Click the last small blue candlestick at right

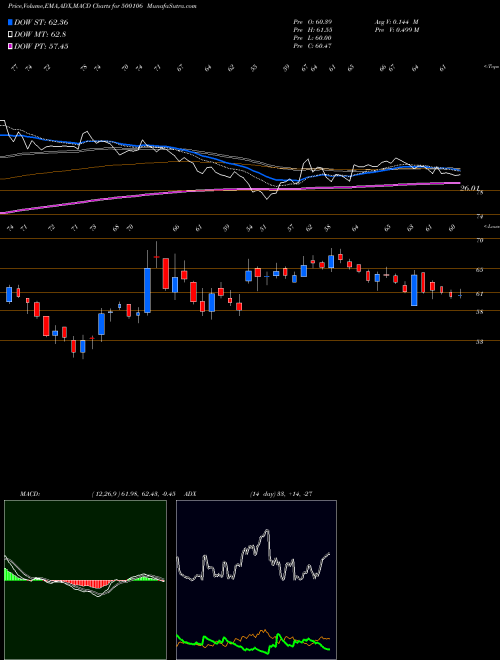coord(460,295)
